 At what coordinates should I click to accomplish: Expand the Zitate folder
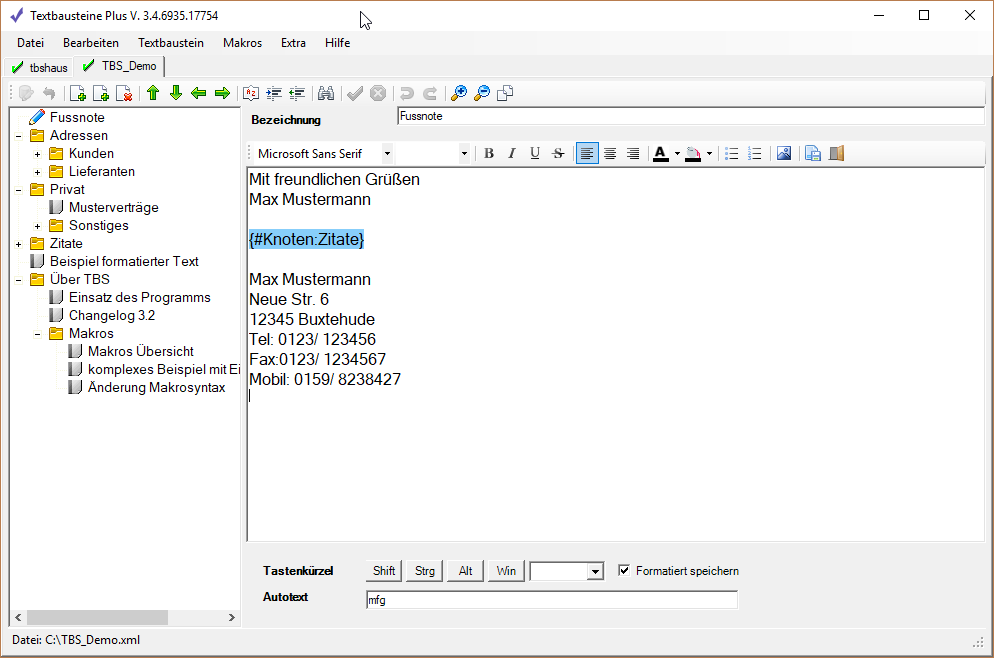click(18, 244)
